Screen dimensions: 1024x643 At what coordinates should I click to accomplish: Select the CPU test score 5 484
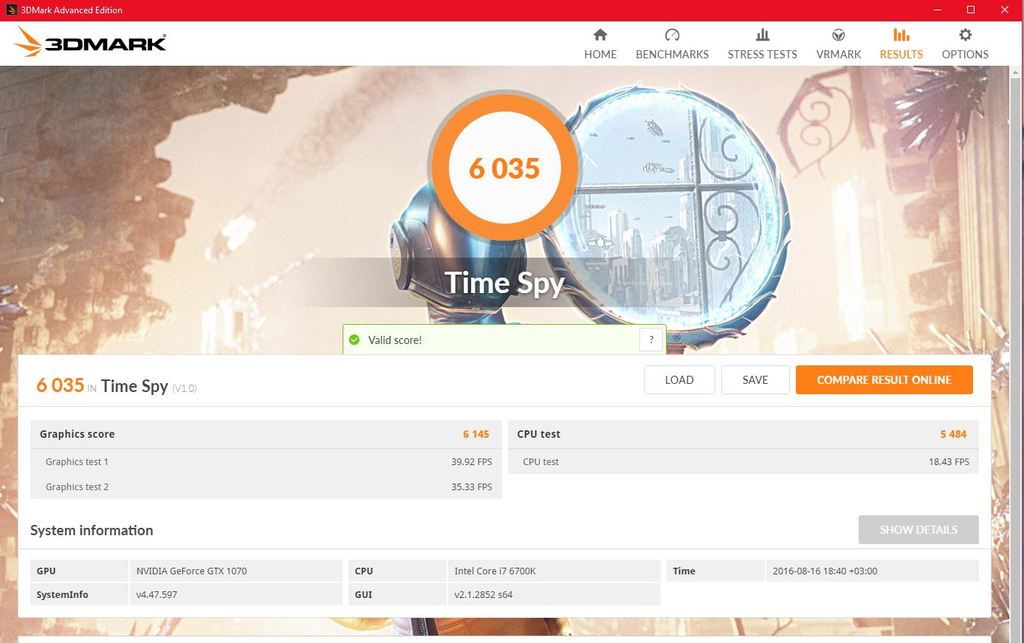pos(953,434)
